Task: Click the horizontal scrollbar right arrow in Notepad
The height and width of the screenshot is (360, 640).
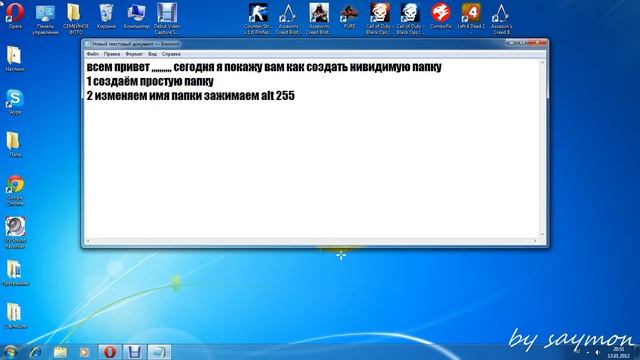Action: click(536, 241)
